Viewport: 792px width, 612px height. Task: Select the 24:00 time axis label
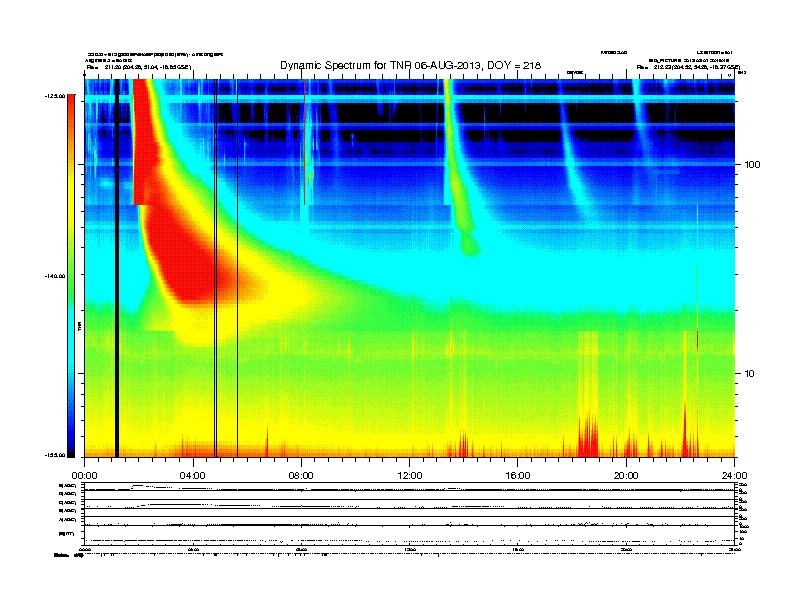[x=734, y=476]
